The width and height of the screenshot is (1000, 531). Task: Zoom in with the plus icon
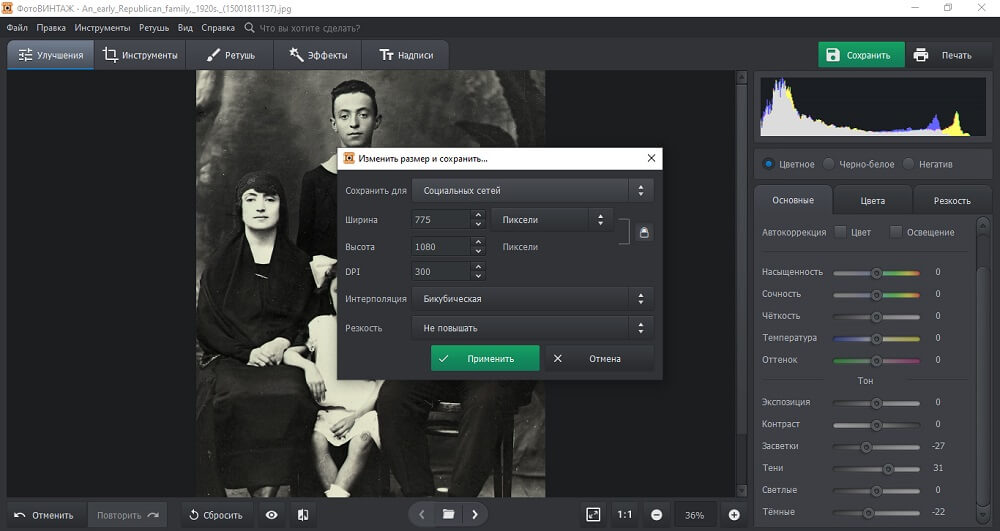point(734,515)
